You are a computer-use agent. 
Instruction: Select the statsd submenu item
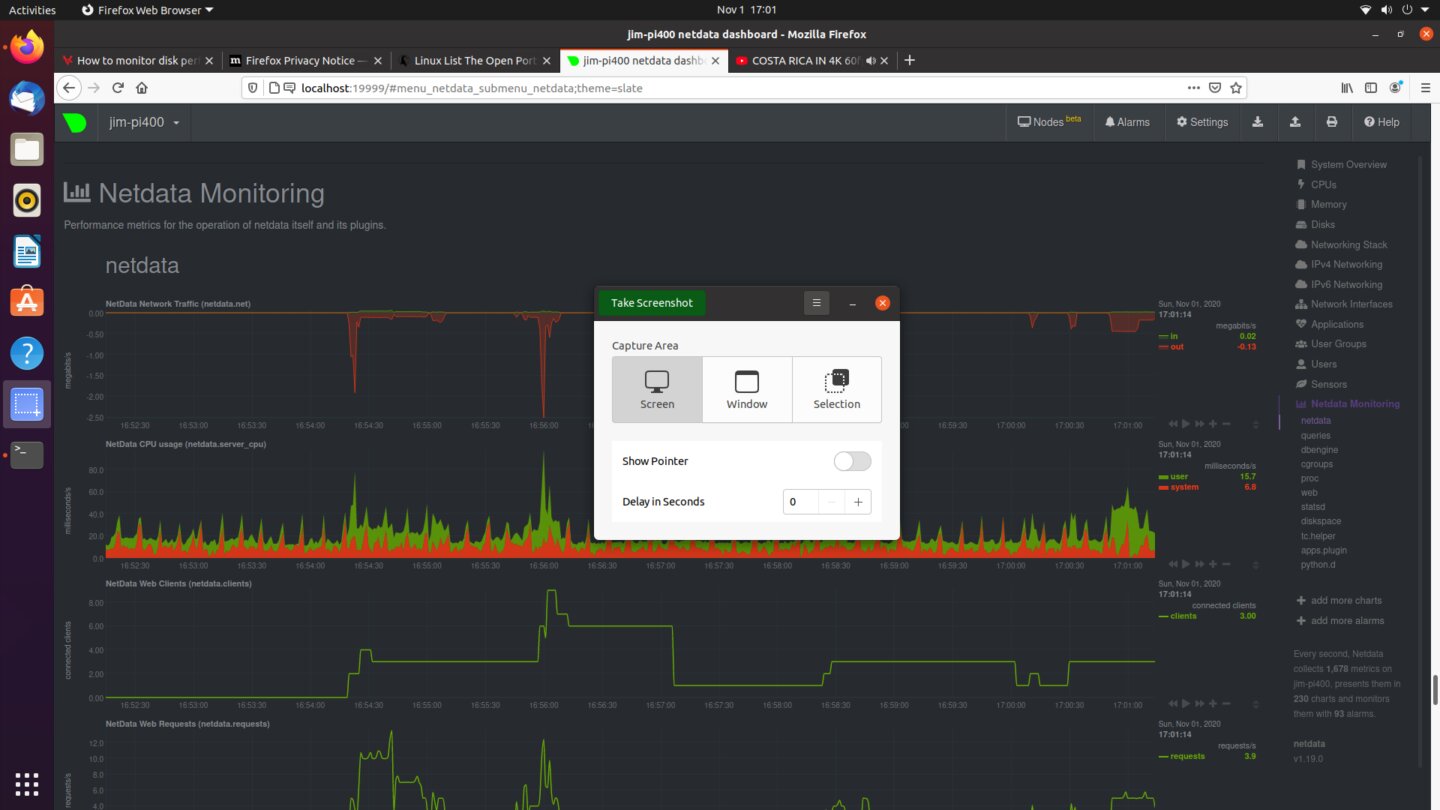(x=1313, y=507)
